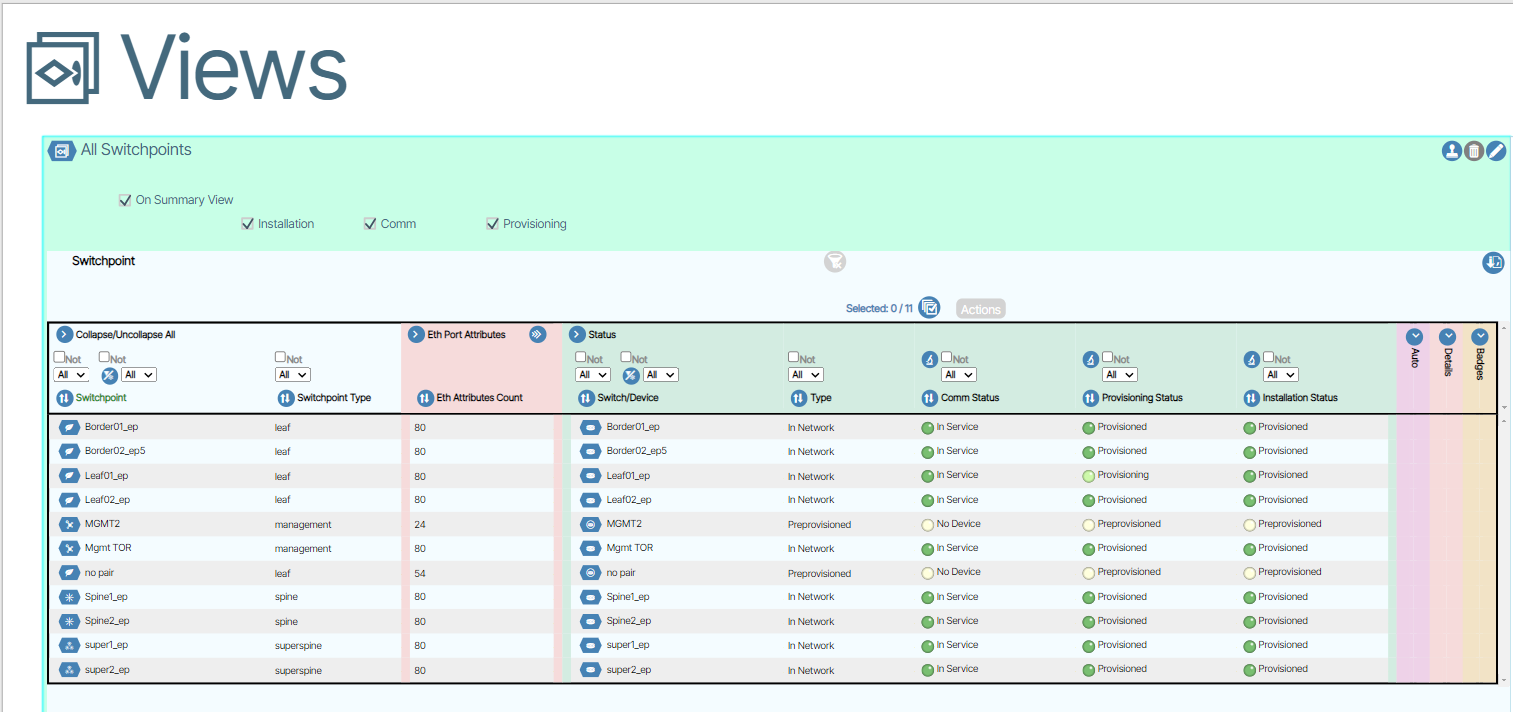Click the delete view trash icon
Image resolution: width=1513 pixels, height=712 pixels.
[x=1474, y=151]
